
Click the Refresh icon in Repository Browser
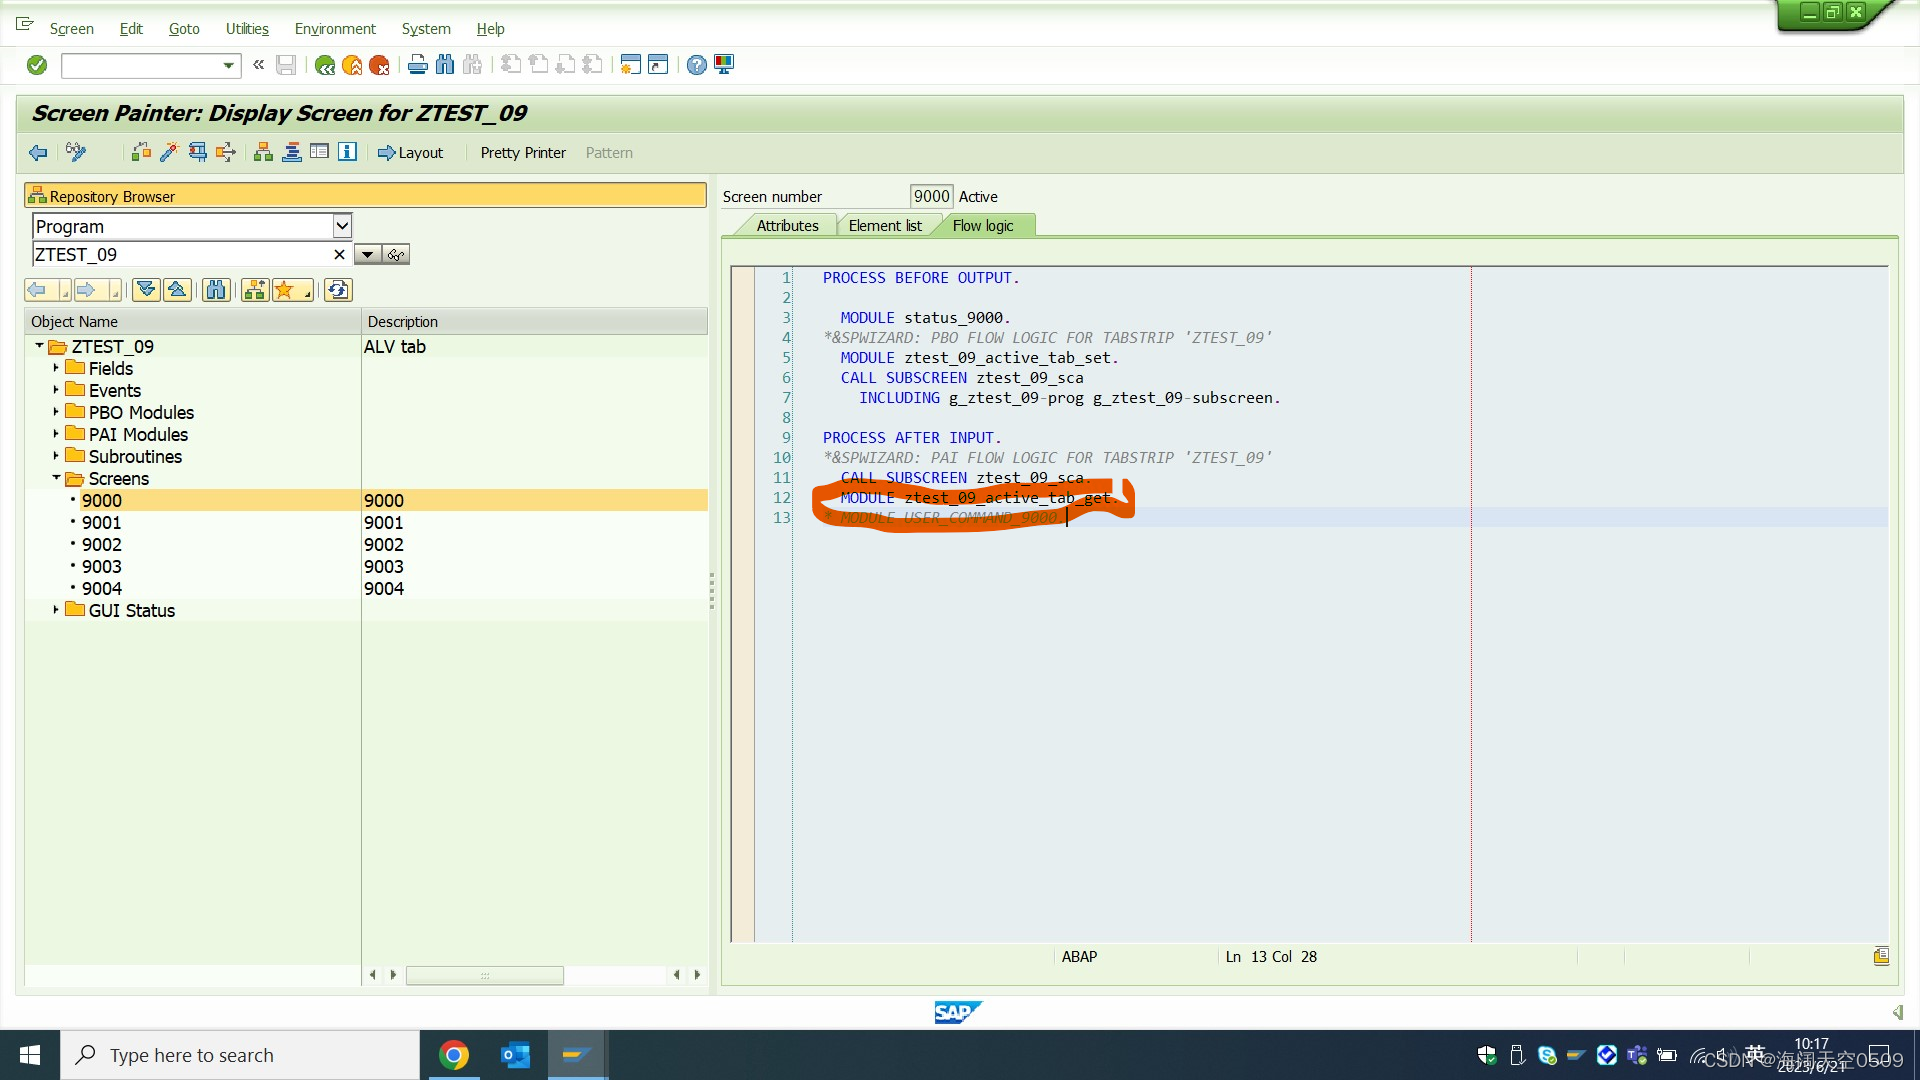pos(338,289)
